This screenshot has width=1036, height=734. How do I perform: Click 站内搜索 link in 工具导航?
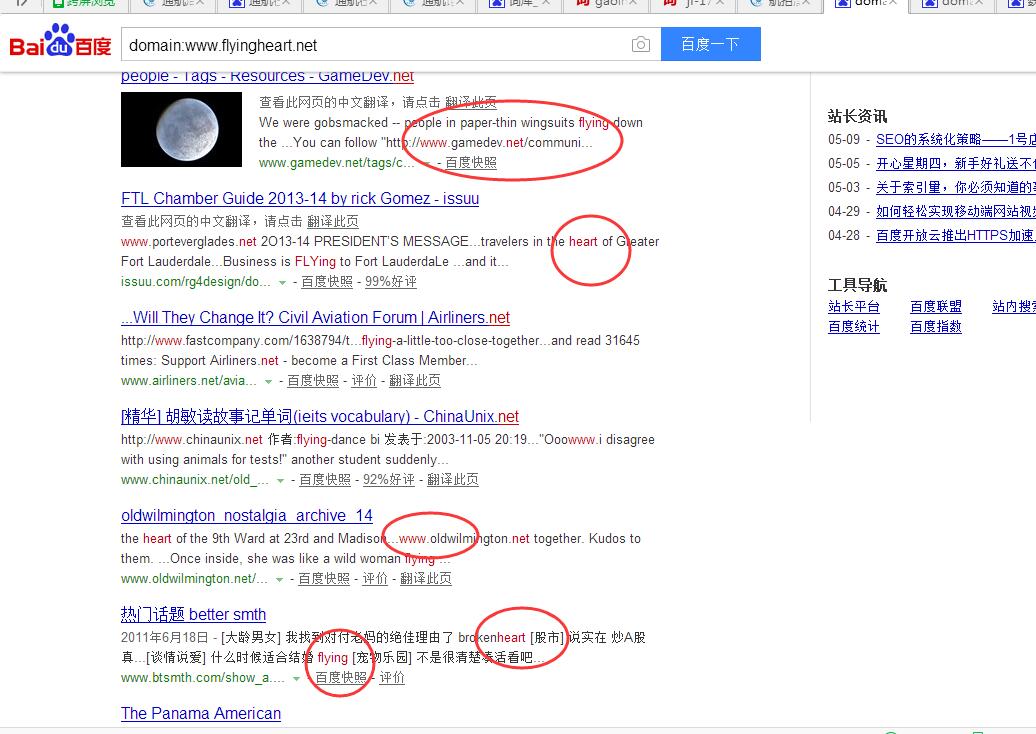coord(1014,307)
